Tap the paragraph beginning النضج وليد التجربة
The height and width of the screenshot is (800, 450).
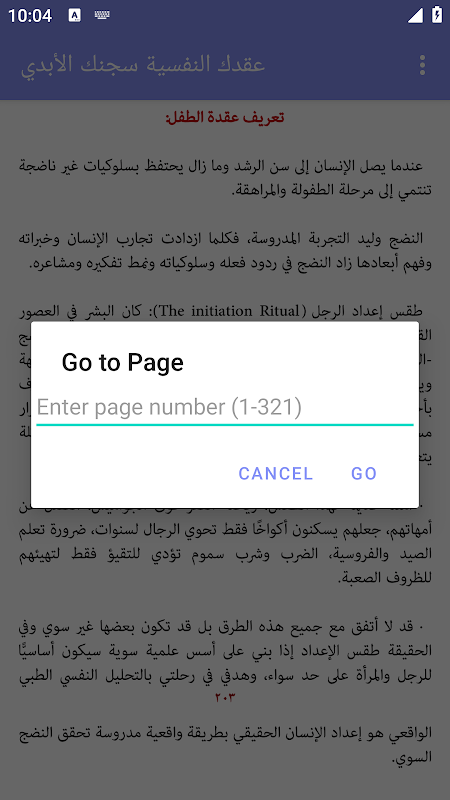[x=225, y=251]
